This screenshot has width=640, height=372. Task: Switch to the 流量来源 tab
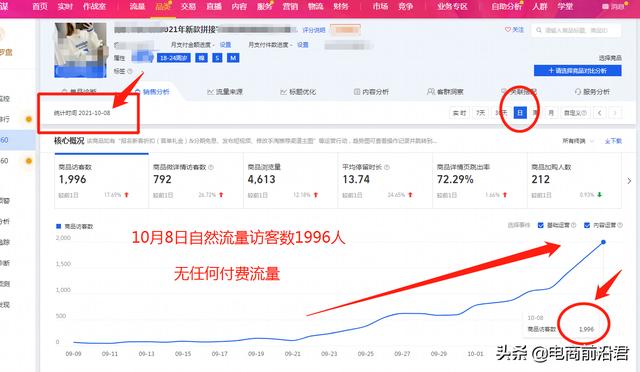[225, 92]
